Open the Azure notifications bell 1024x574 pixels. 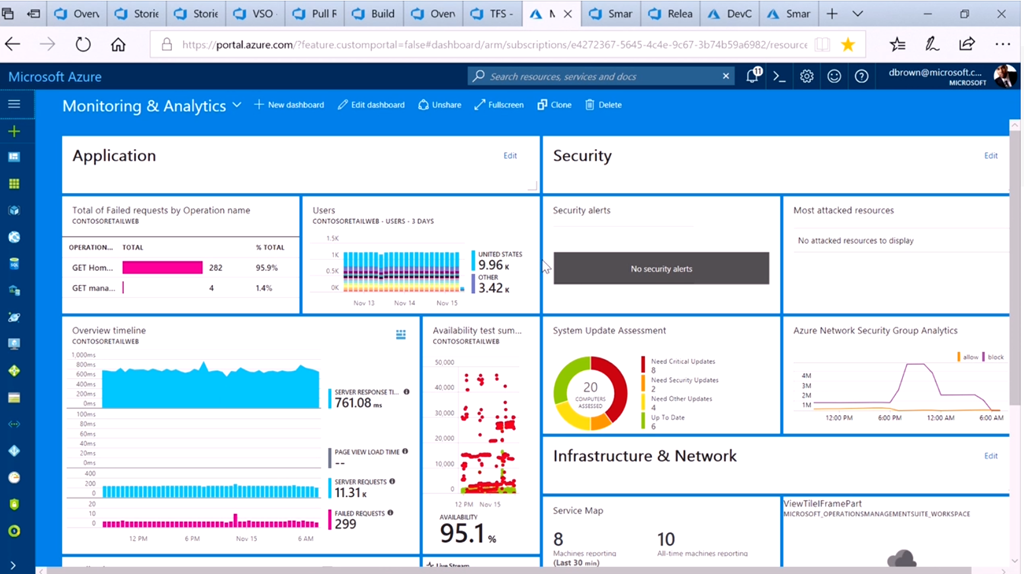tap(754, 76)
